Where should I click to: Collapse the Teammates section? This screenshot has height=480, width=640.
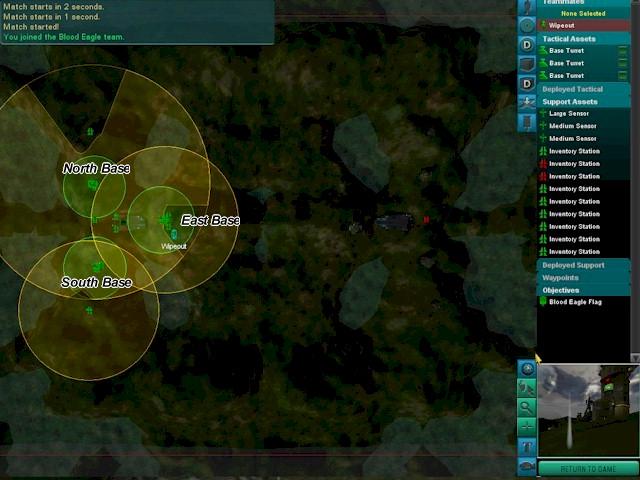pos(584,3)
